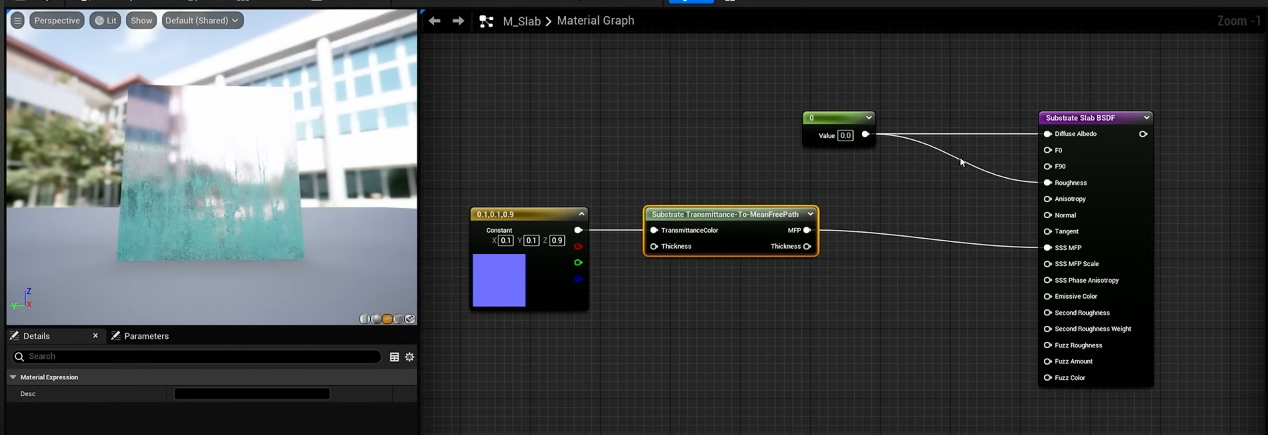
Task: Select the highlighted plane preview mesh icon
Action: tap(387, 319)
